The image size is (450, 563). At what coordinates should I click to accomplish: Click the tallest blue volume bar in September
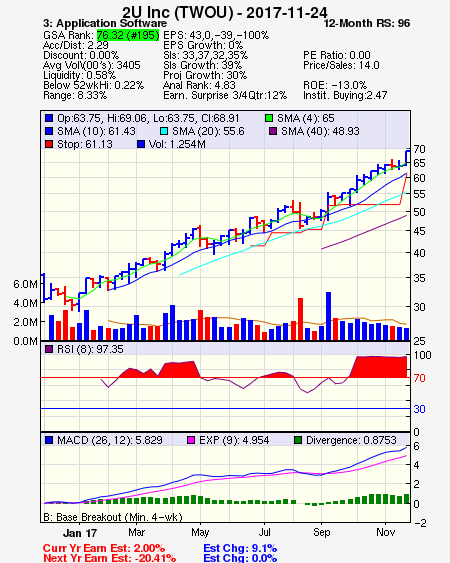click(328, 316)
